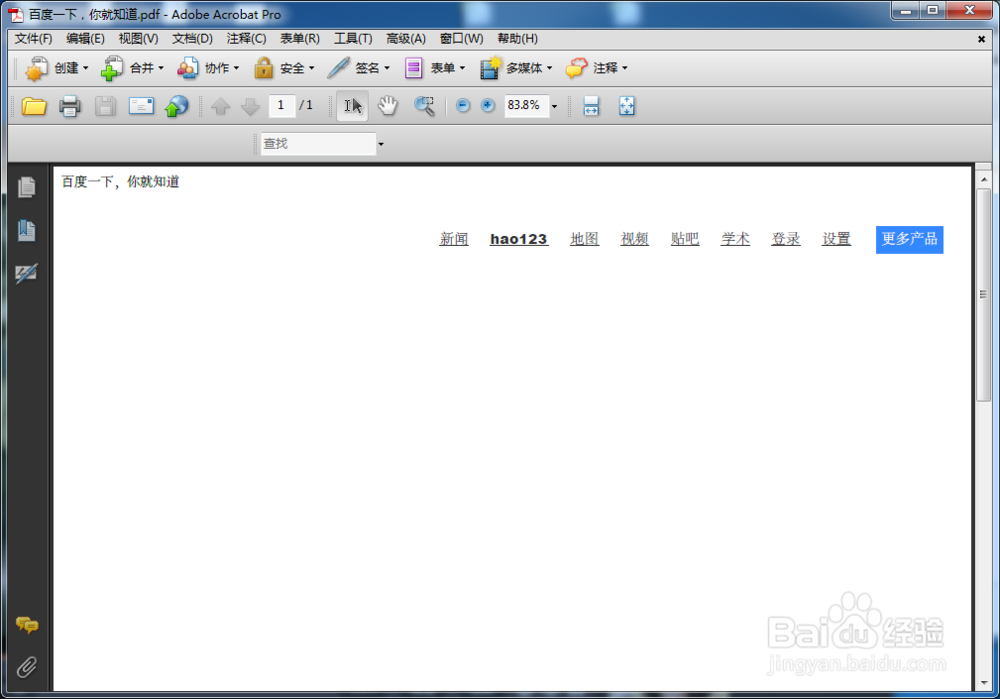
Task: Open the 表单(R) menu
Action: (x=300, y=39)
